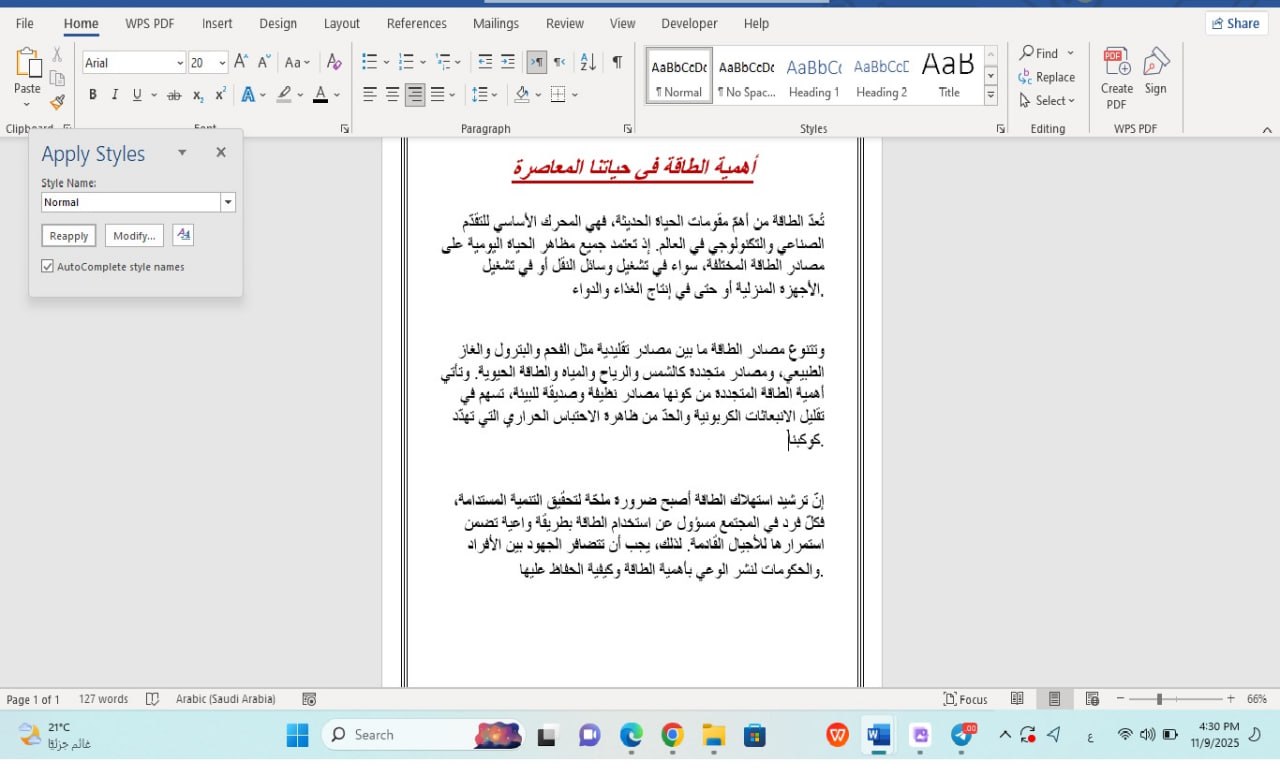Toggle Bold formatting

point(93,95)
